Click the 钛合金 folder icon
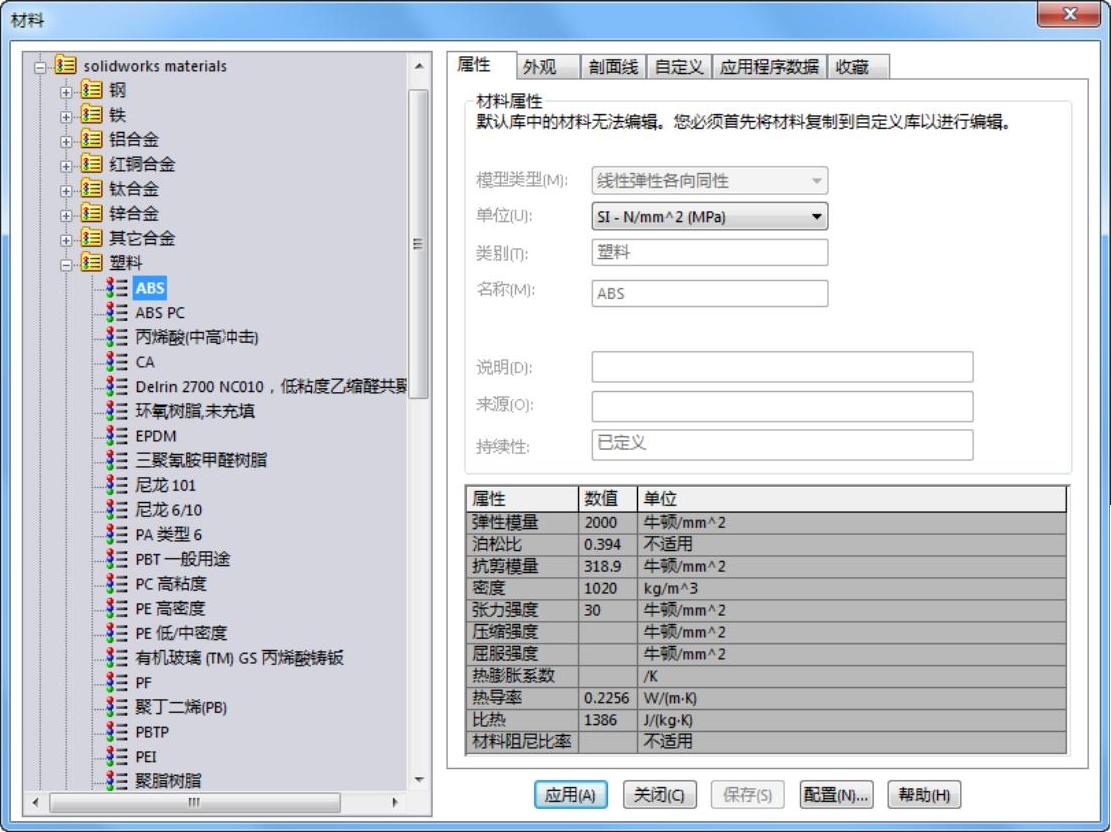Image resolution: width=1111 pixels, height=832 pixels. click(91, 189)
